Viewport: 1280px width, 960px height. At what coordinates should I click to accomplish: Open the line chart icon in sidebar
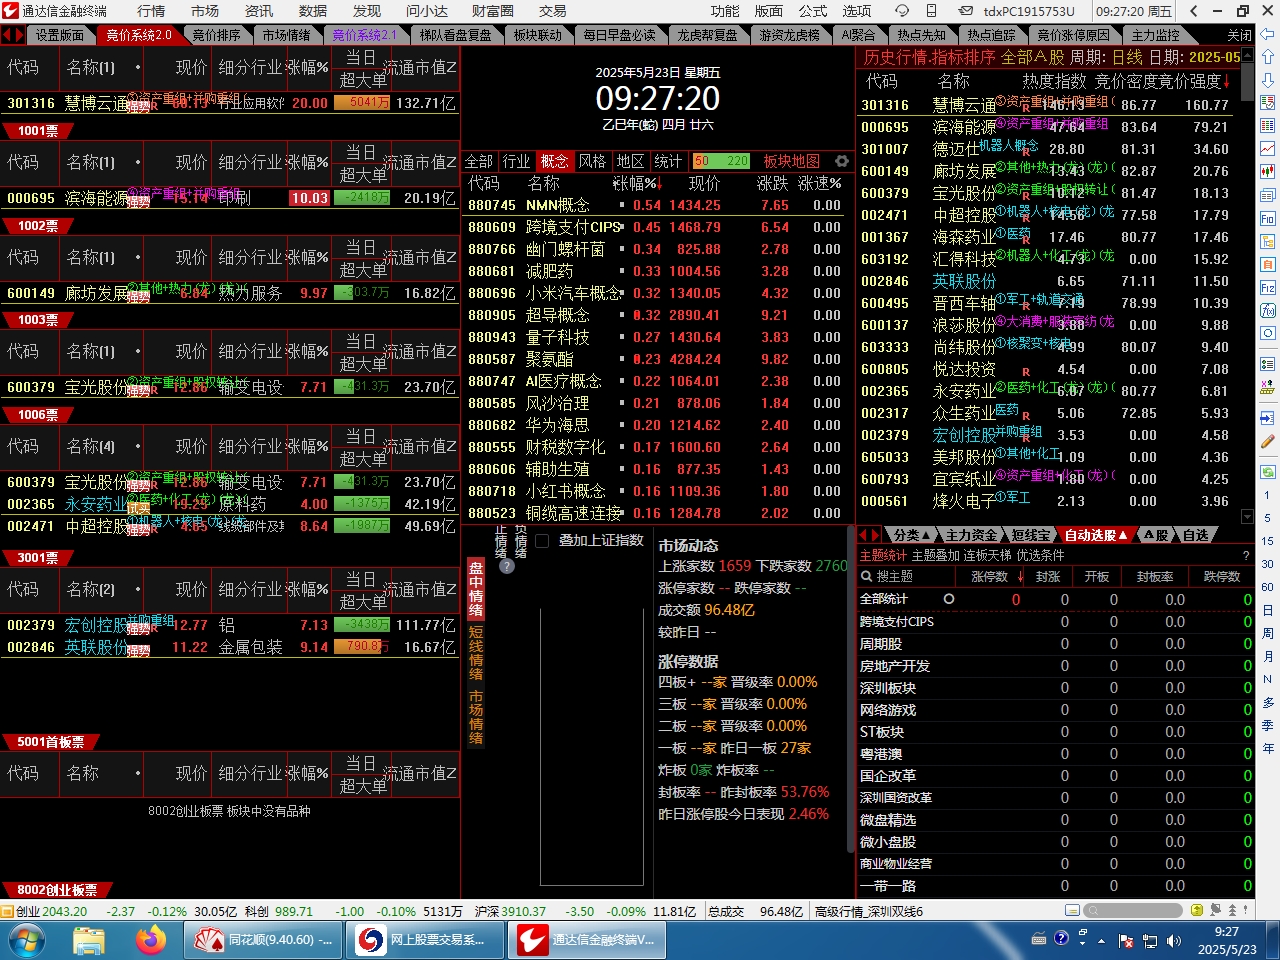1268,148
